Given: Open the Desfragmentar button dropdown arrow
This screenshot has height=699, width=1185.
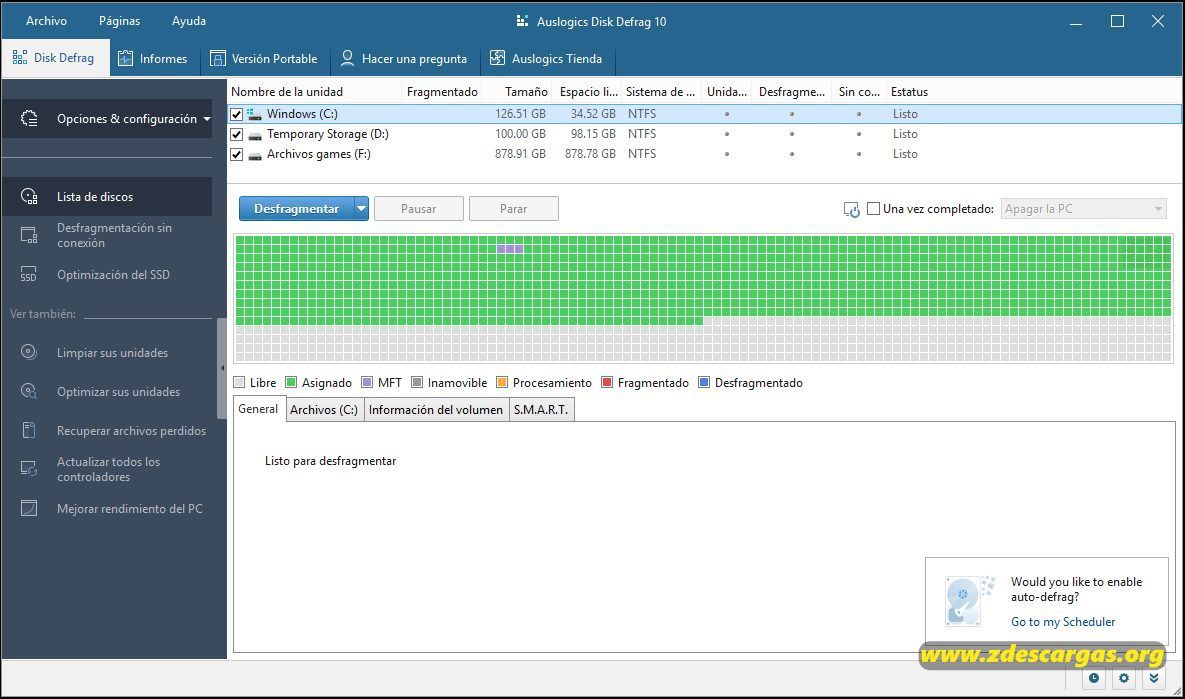Looking at the screenshot, I should coord(361,209).
